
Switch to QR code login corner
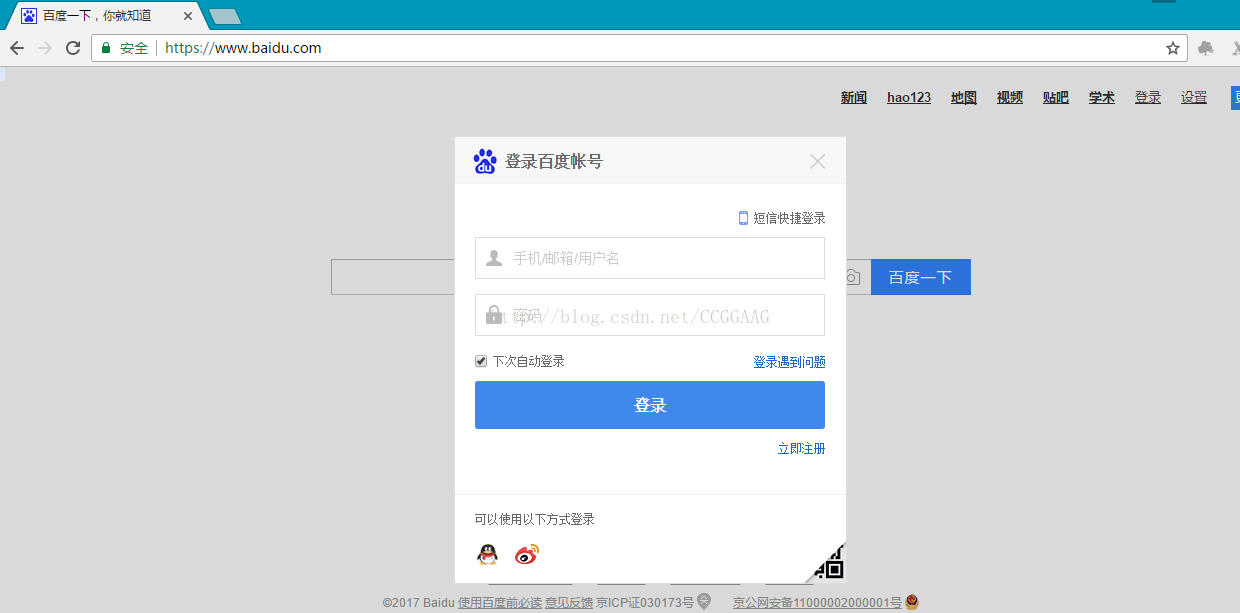pos(829,565)
